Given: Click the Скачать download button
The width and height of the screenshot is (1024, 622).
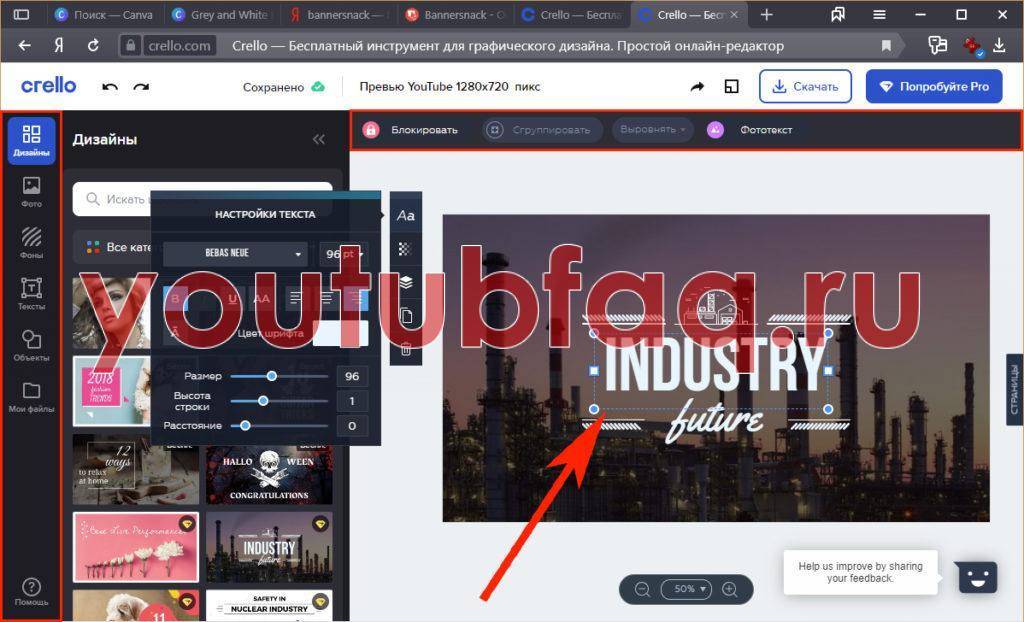Looking at the screenshot, I should [x=805, y=86].
